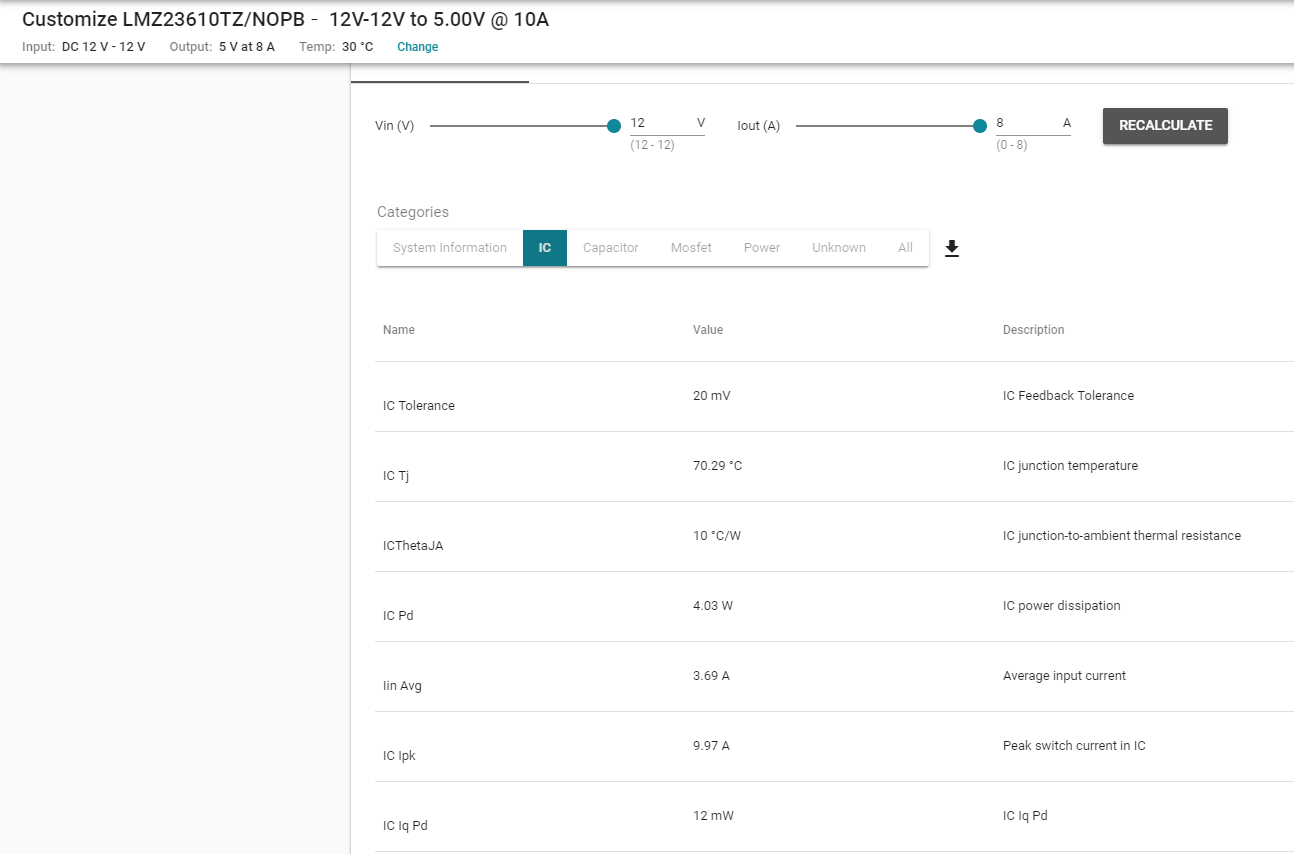Click the RECALCULATE button

[x=1165, y=126]
